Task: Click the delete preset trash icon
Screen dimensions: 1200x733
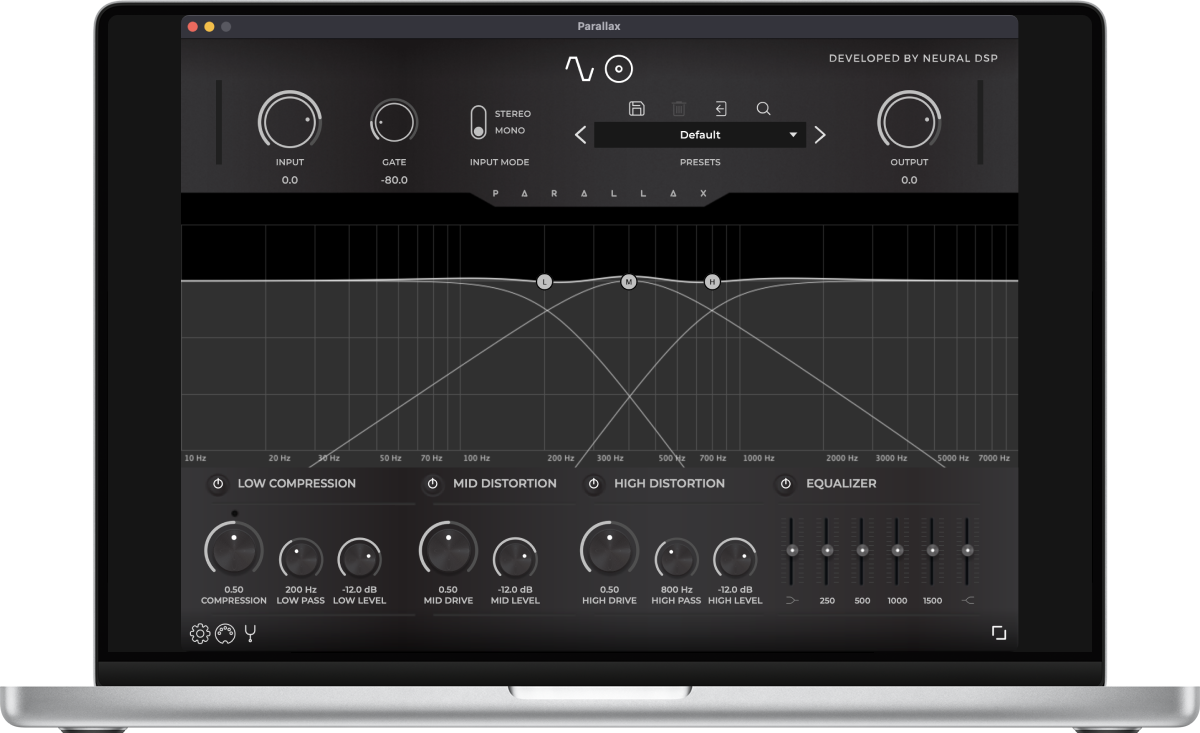Action: [680, 108]
